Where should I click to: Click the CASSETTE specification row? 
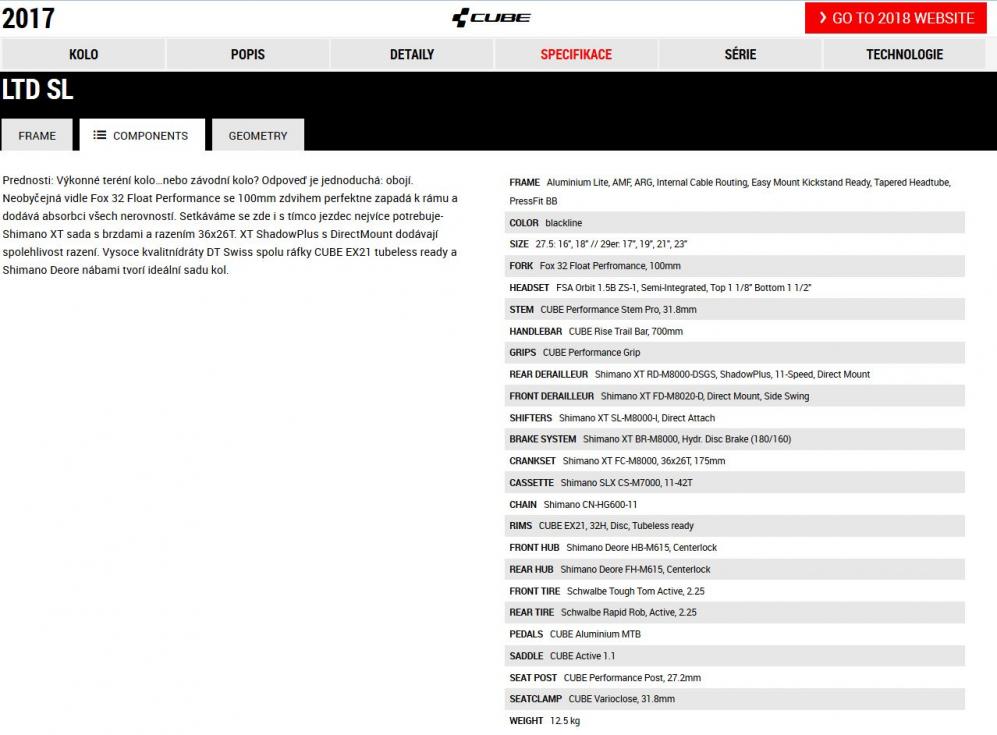click(734, 483)
